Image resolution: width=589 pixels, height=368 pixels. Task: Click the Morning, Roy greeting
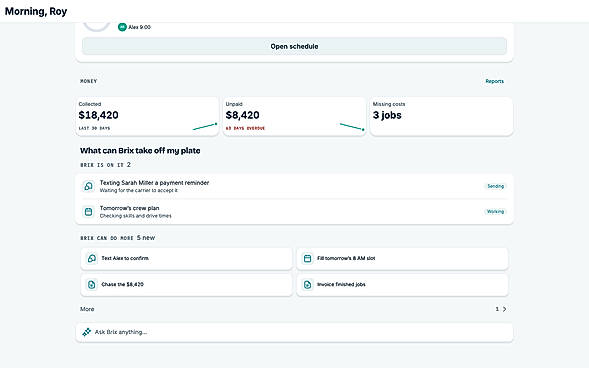point(36,11)
